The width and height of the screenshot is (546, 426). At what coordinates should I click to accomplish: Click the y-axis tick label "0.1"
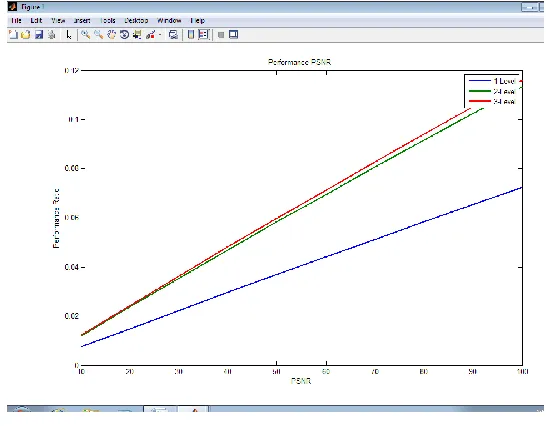tap(73, 119)
